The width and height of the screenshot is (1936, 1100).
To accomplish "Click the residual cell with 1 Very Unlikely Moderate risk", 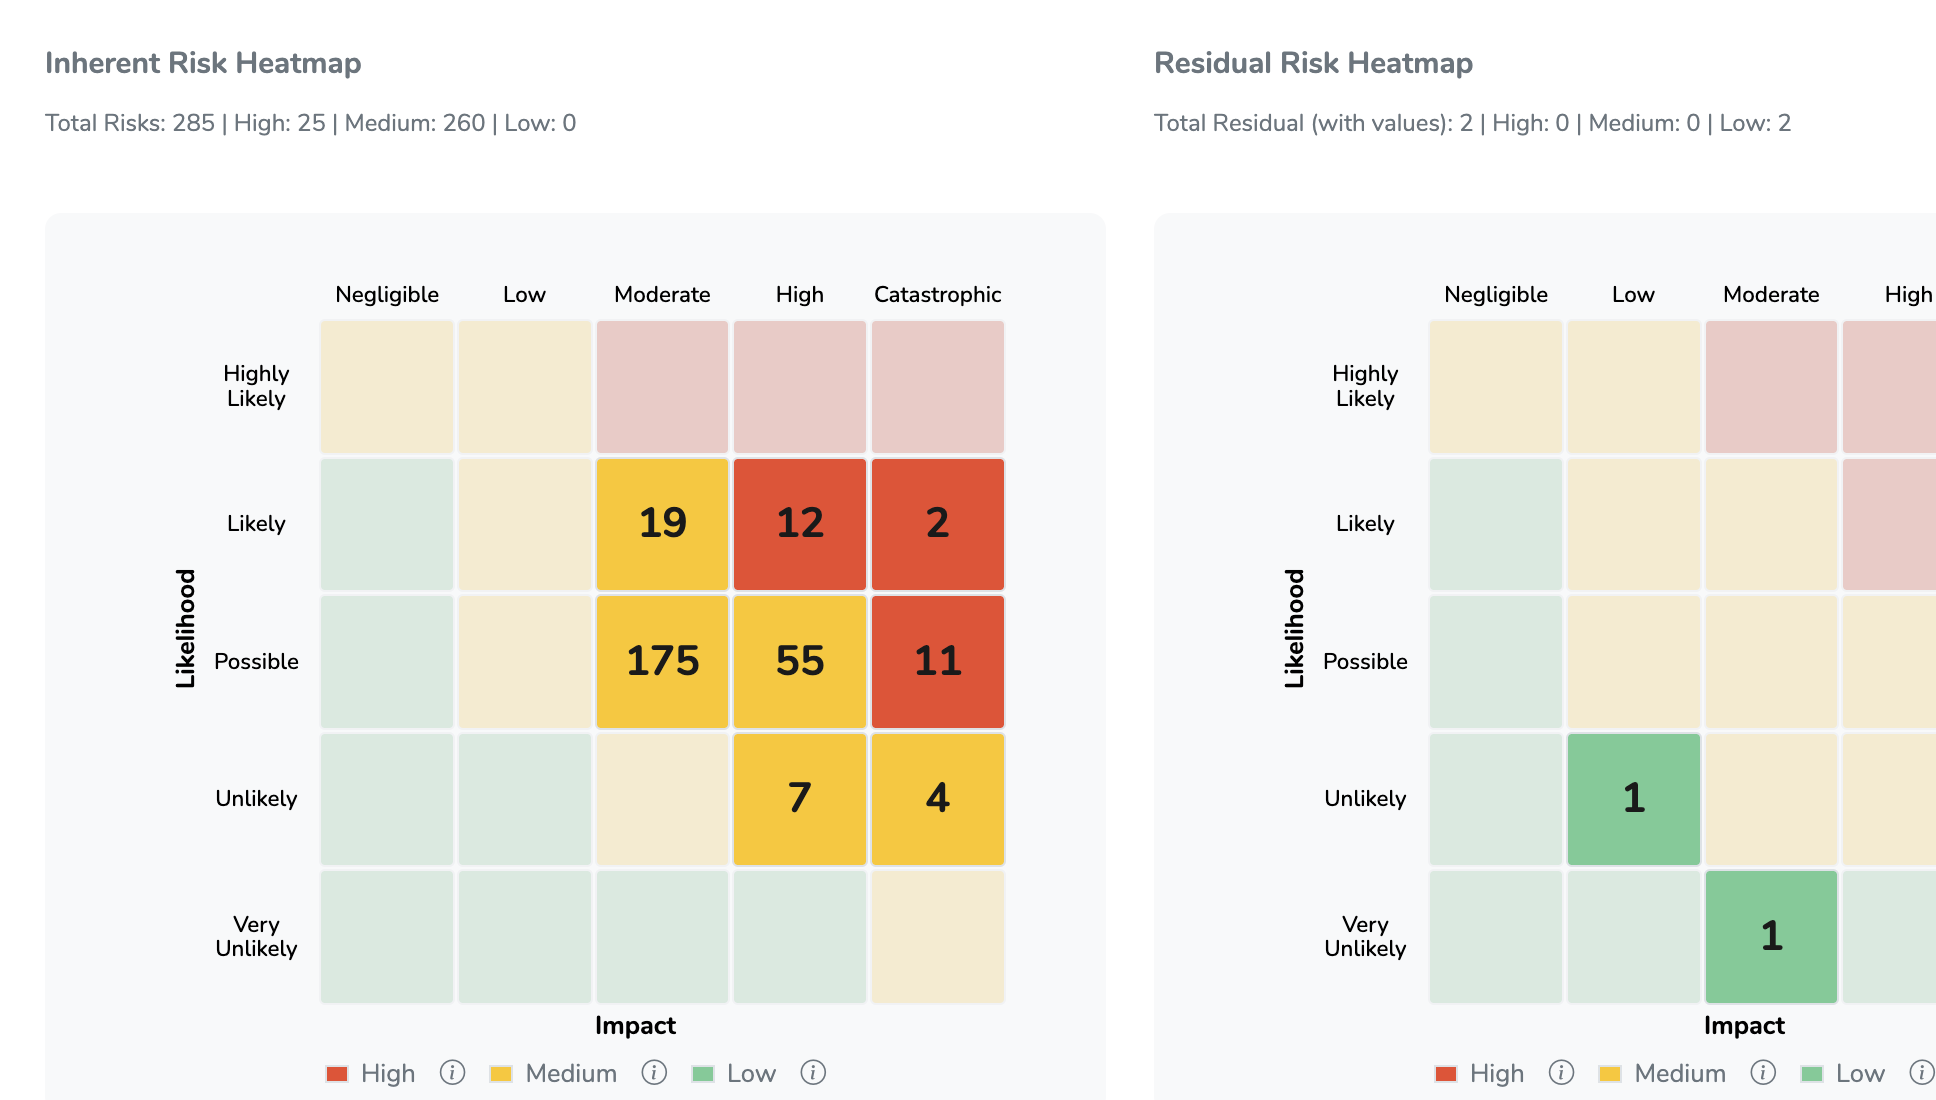I will click(x=1771, y=937).
